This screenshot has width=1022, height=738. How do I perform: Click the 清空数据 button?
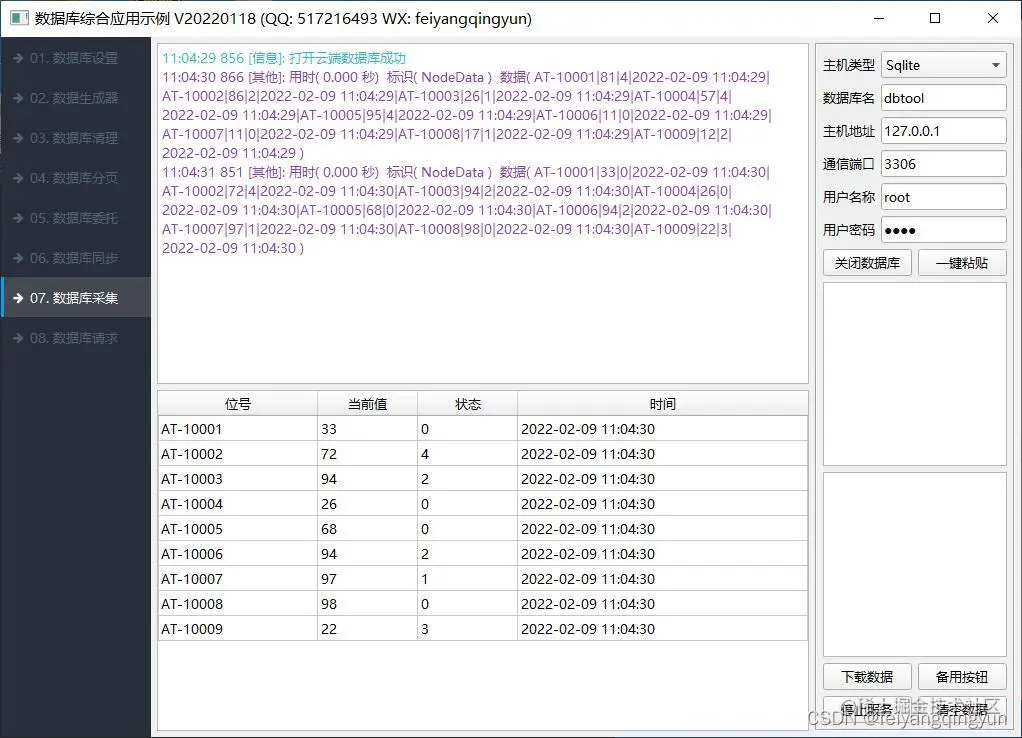click(x=962, y=709)
